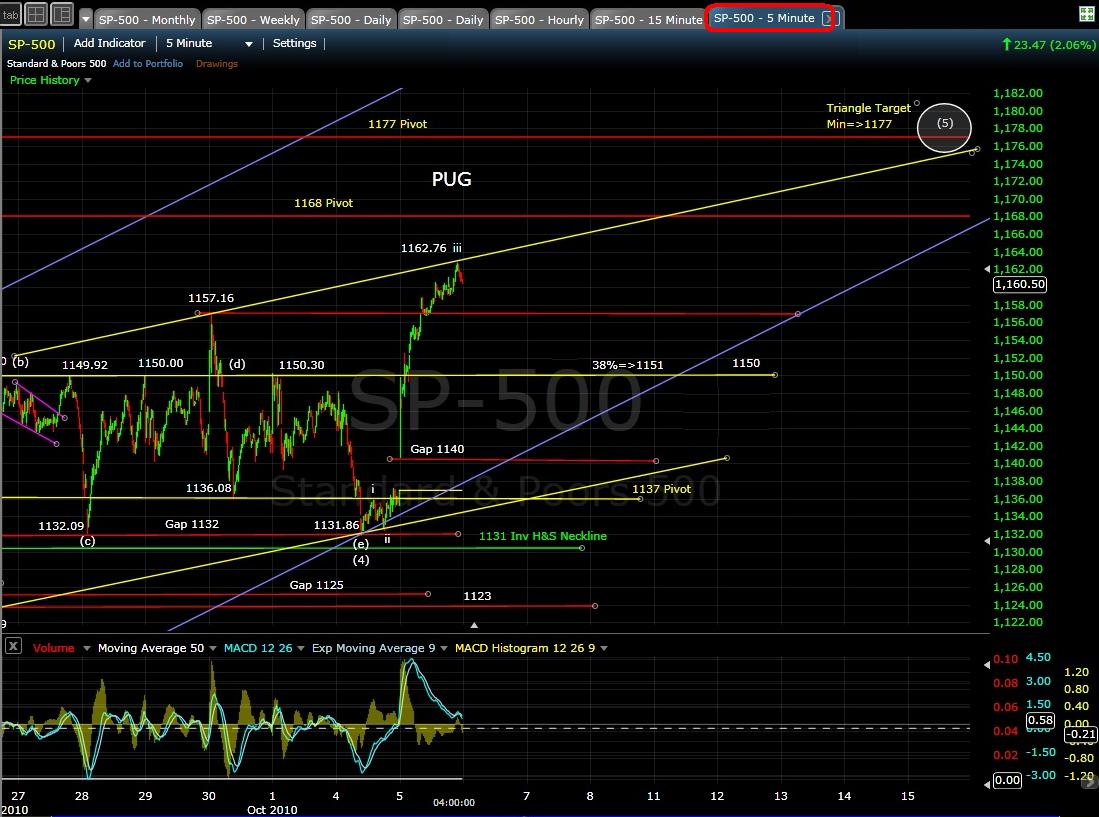Click the '1162.76 iii' annotation

[x=431, y=248]
